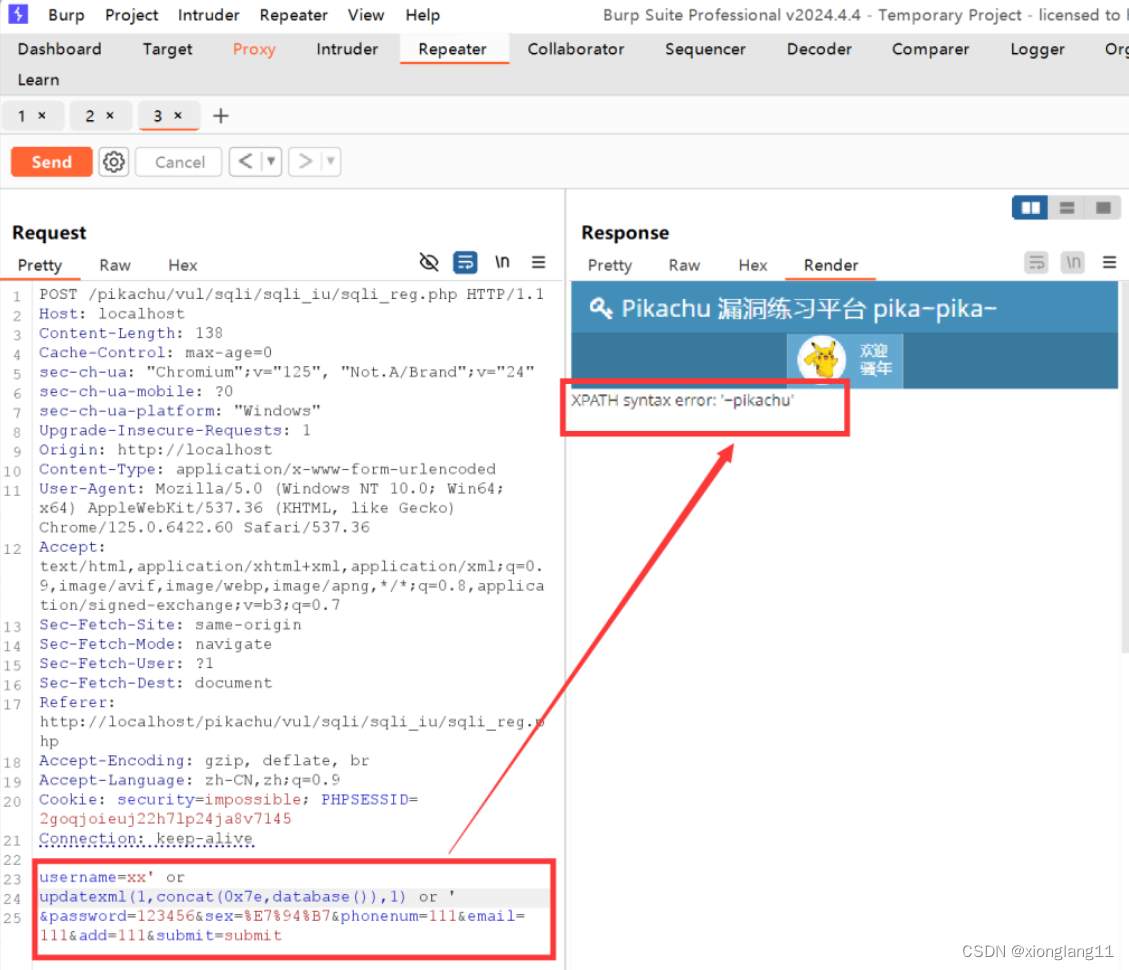Screen dimensions: 1129x970
Task: Click the Origin: http://localhost header
Action: pyautogui.click(x=156, y=449)
